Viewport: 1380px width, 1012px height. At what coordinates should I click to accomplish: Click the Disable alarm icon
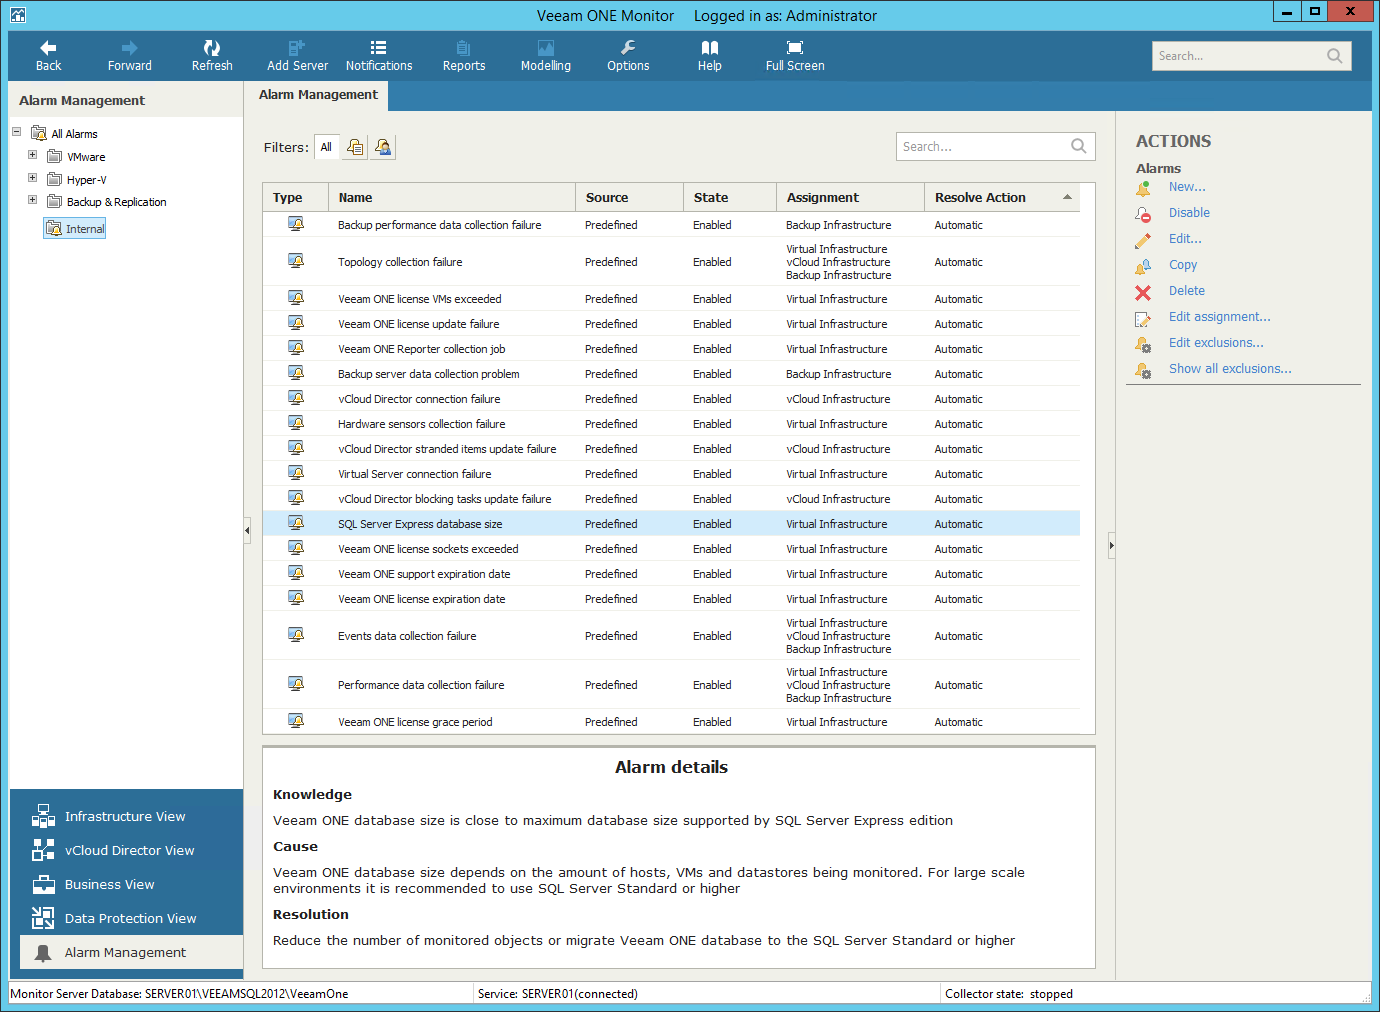[x=1143, y=213]
